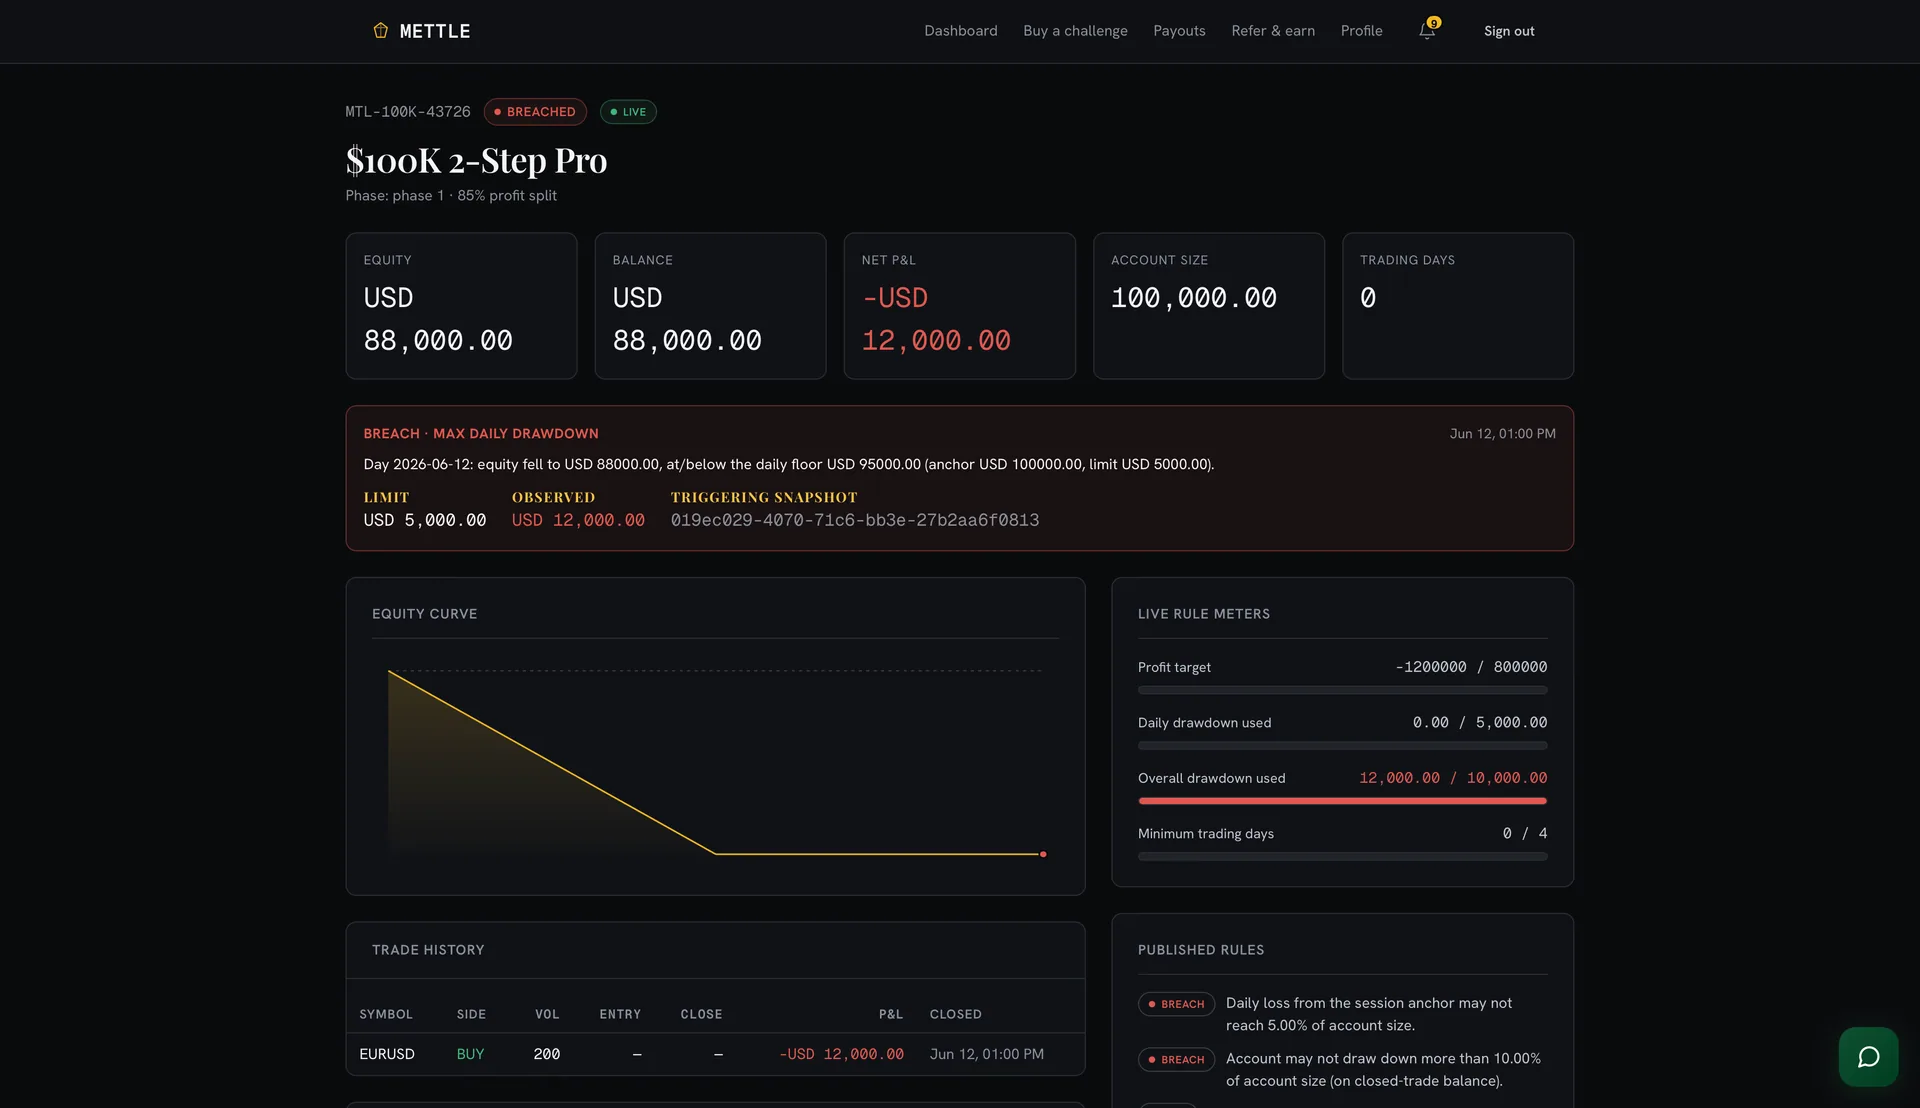1920x1108 pixels.
Task: Click the BREACHED status badge
Action: 535,112
